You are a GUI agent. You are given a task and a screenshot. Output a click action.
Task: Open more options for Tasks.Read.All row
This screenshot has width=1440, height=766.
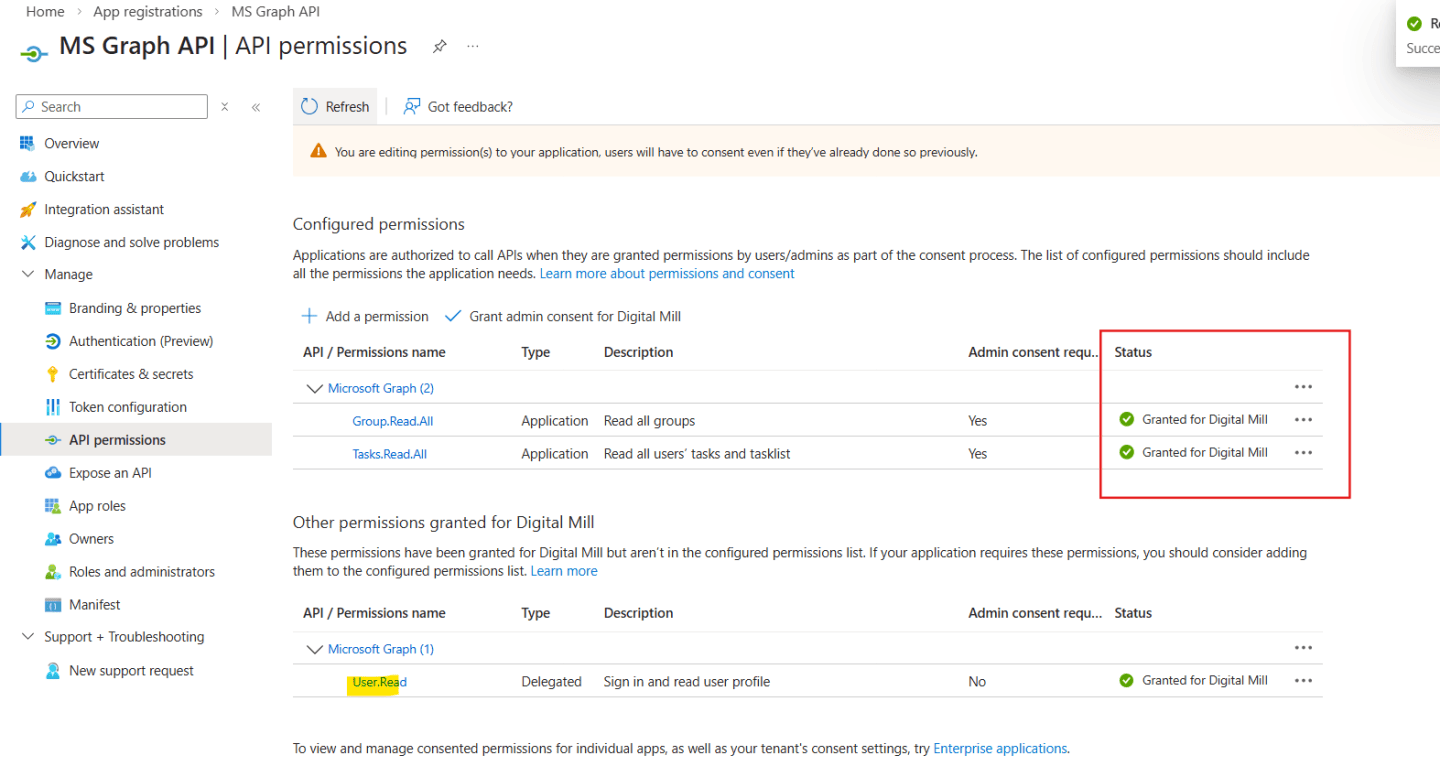[1303, 453]
